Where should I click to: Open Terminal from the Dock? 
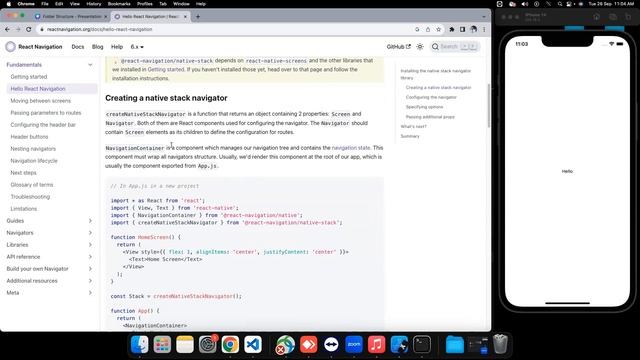point(422,344)
